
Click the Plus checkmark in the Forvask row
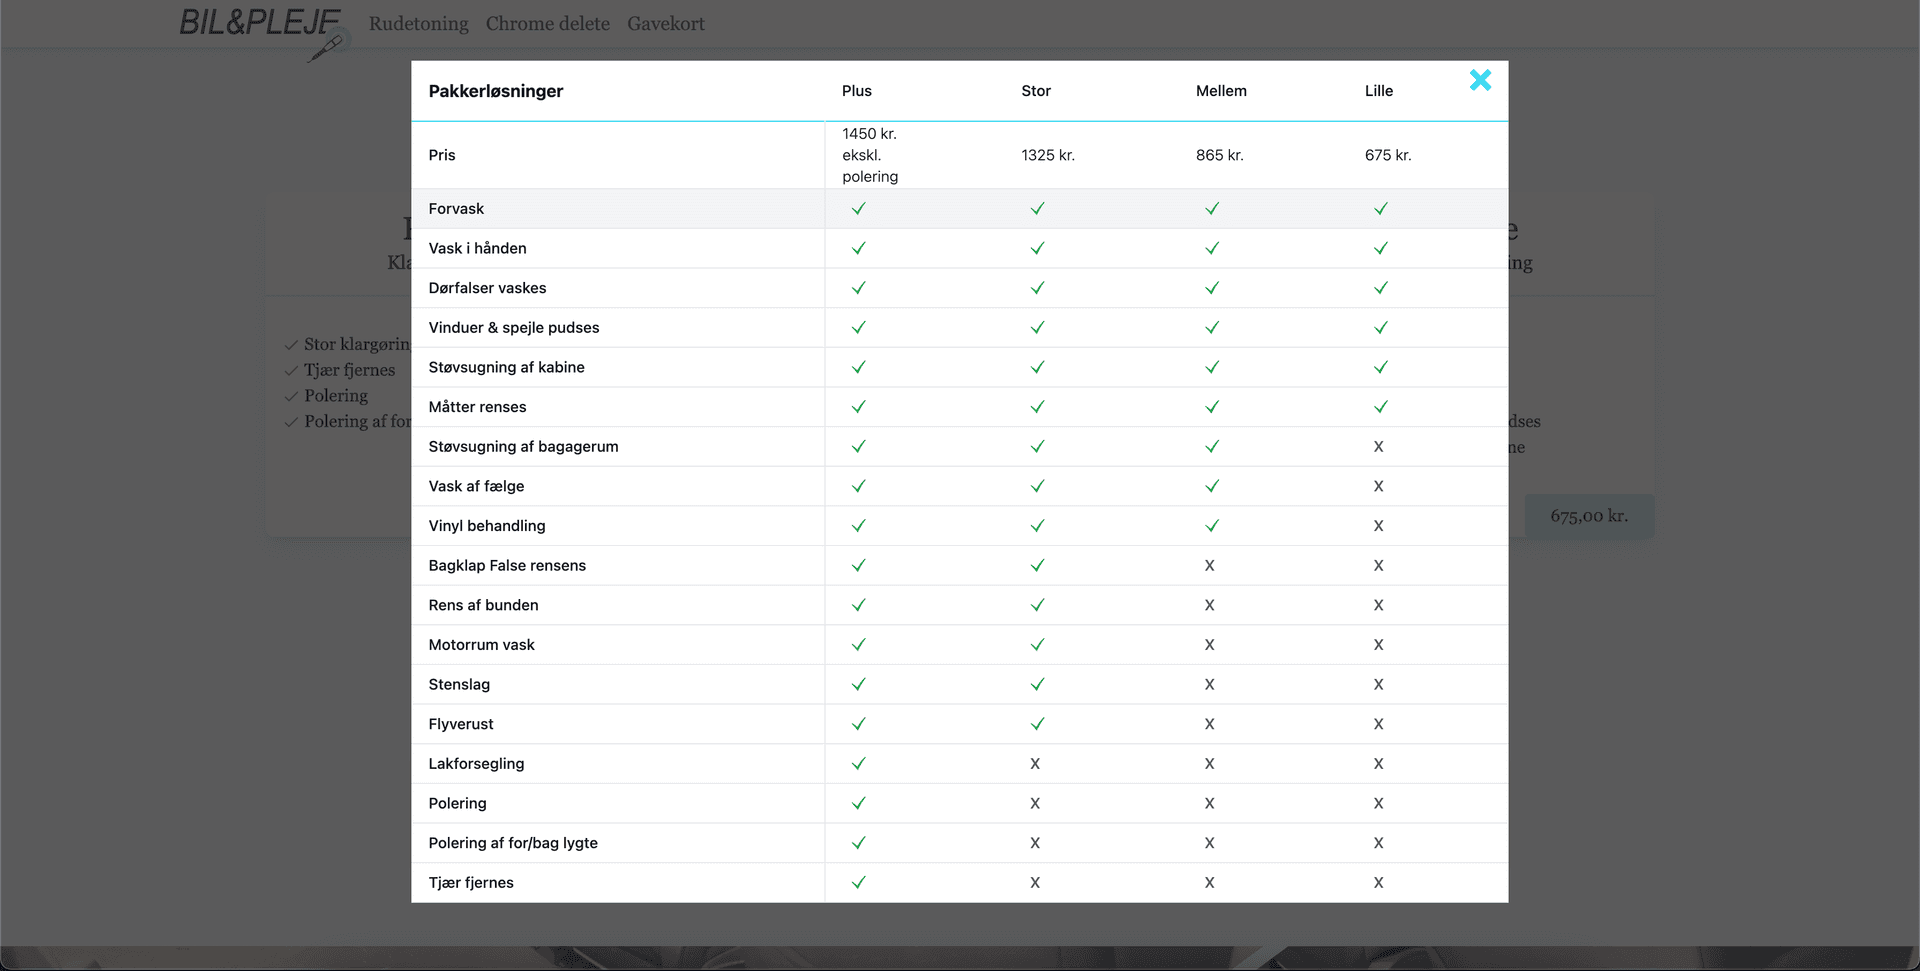point(858,209)
